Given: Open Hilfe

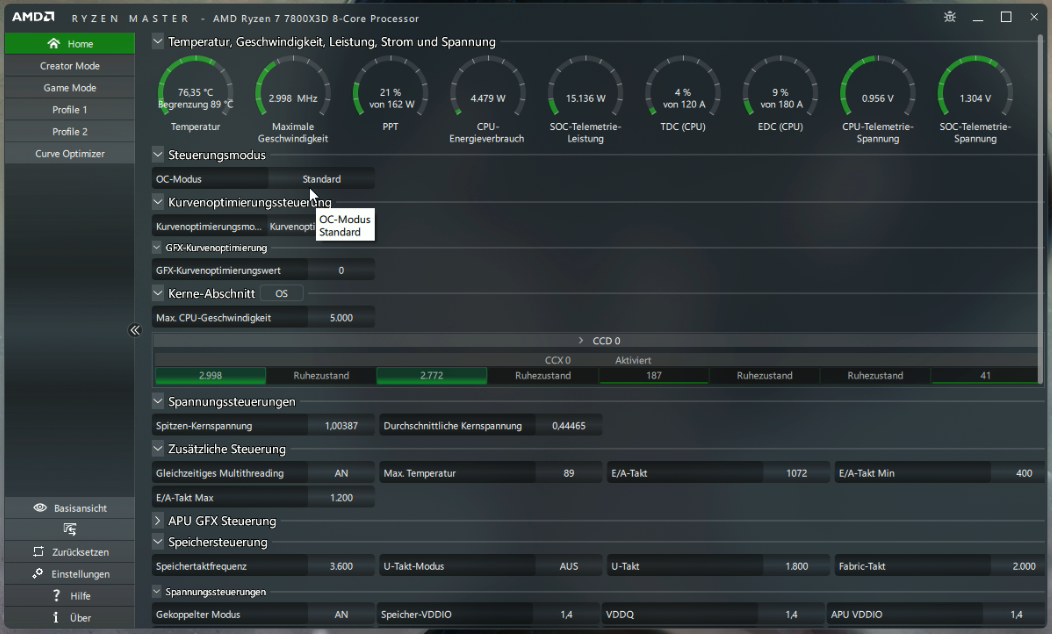Looking at the screenshot, I should (70, 596).
